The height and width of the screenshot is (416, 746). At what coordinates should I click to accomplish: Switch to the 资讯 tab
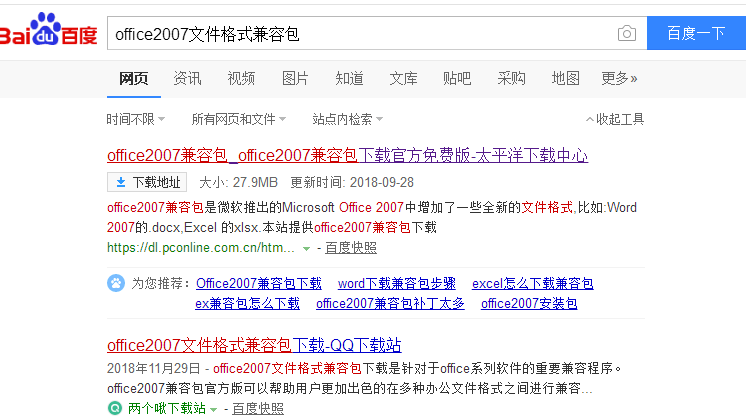click(x=187, y=78)
